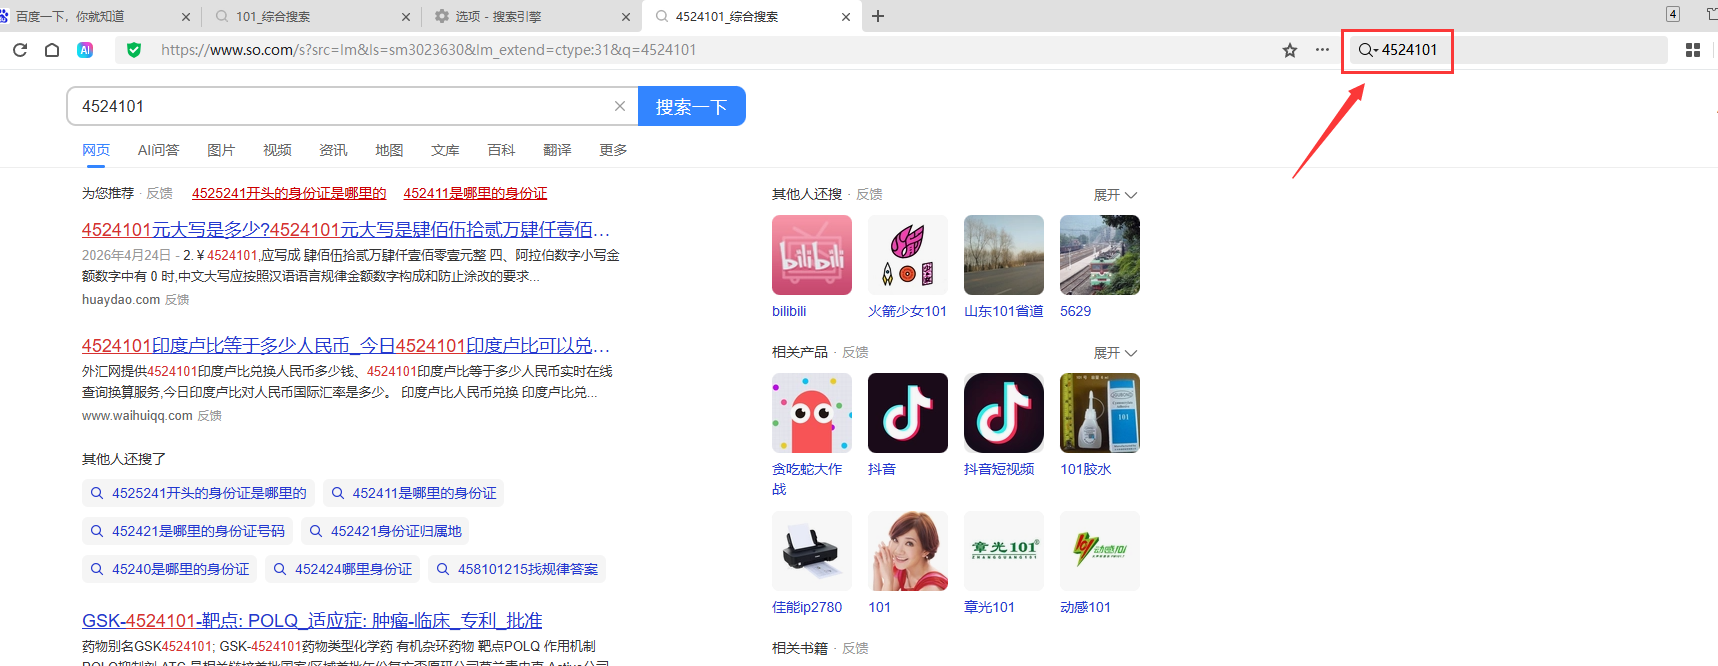Click 反馈 next to www.waihuiqq.com
This screenshot has width=1718, height=666.
click(x=209, y=415)
